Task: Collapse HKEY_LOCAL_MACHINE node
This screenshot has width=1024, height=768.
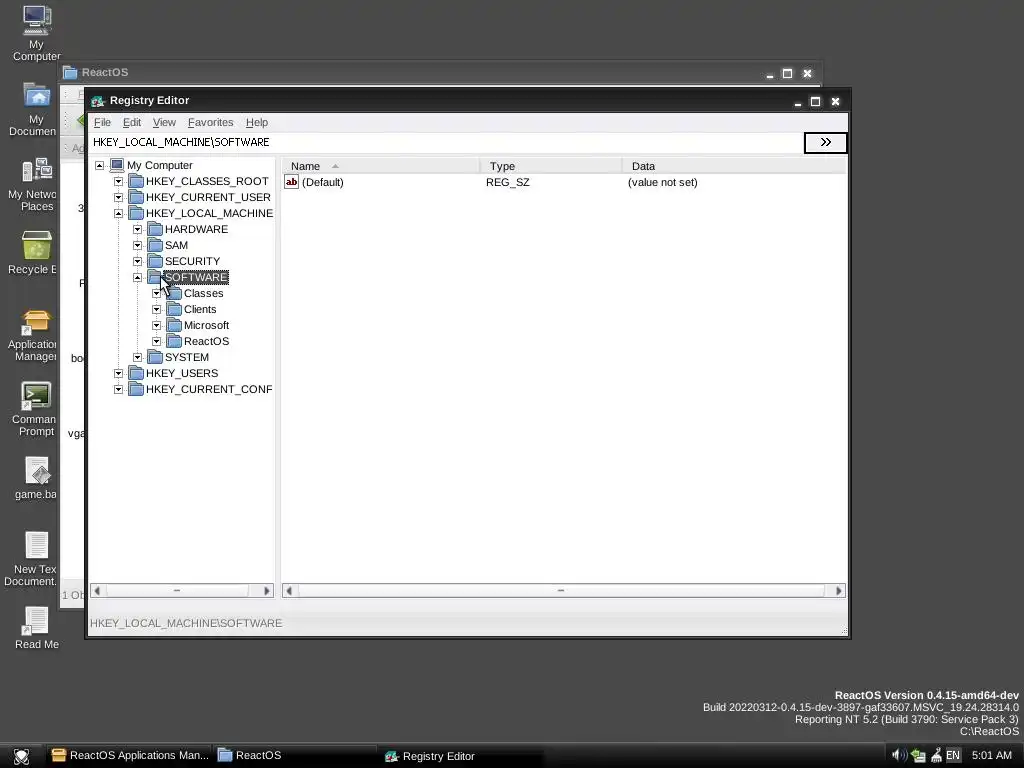Action: click(x=118, y=213)
